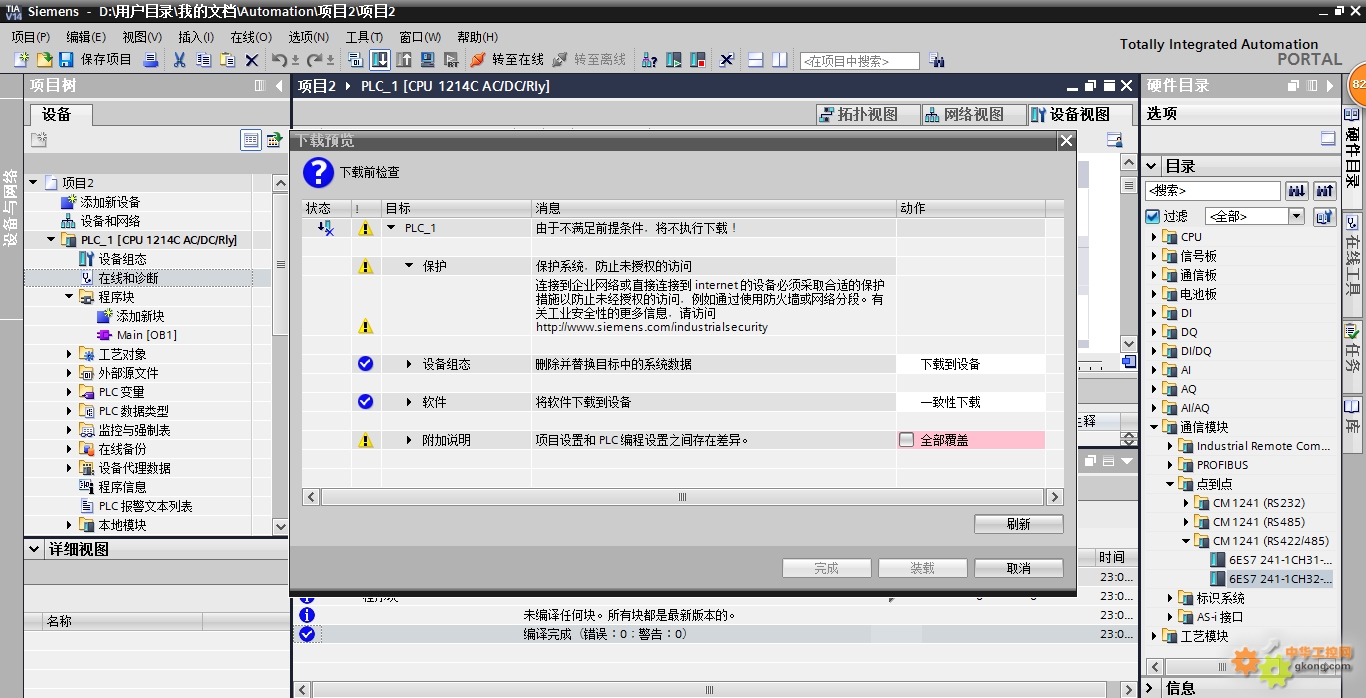This screenshot has height=698, width=1366.
Task: Select 6ES7 241-1CH31 catalog item
Action: (x=1280, y=560)
